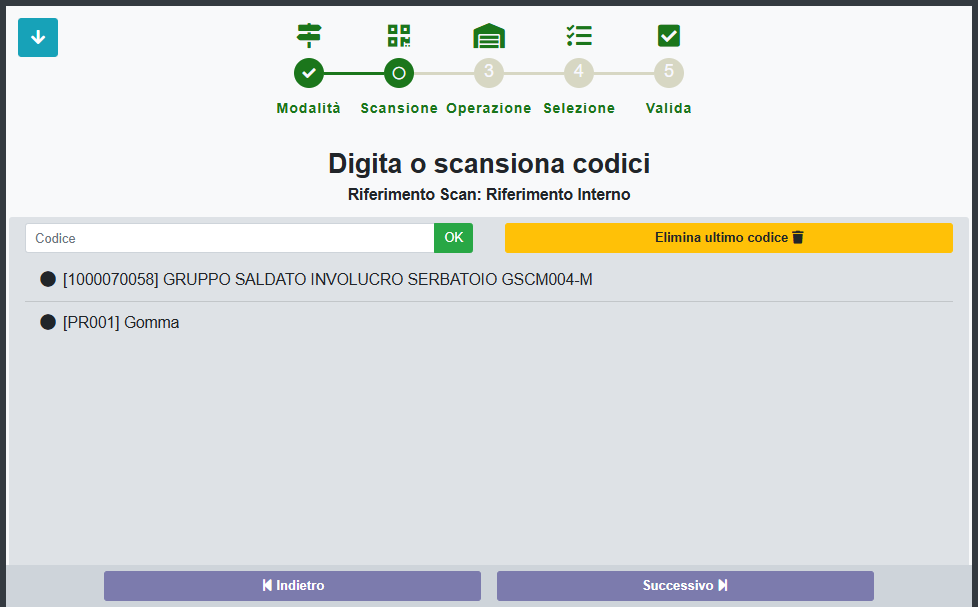Click Elimina ultimo codice button
The width and height of the screenshot is (978, 607).
[x=729, y=238]
